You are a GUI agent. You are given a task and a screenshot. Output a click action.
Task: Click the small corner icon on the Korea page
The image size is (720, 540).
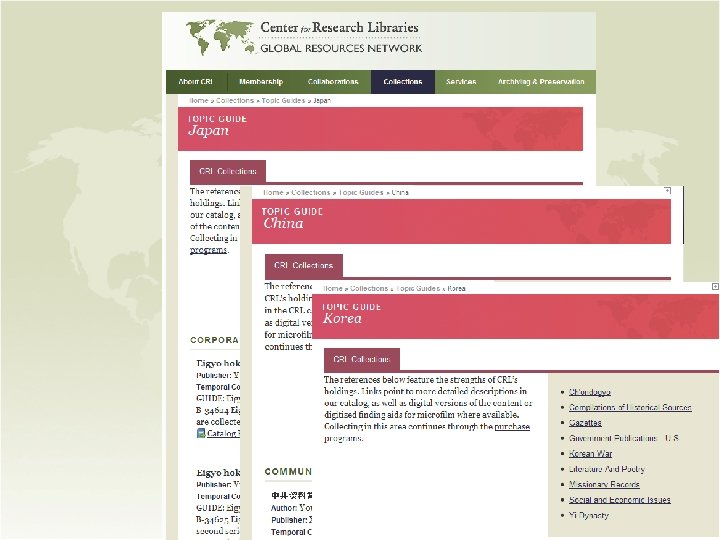tap(715, 286)
